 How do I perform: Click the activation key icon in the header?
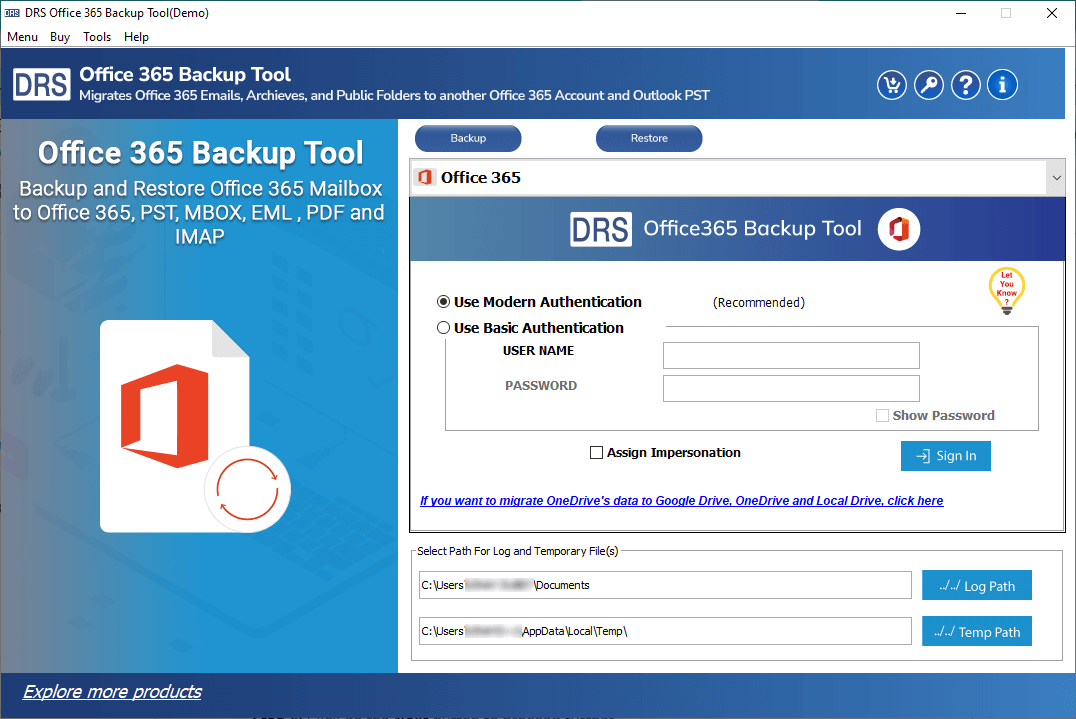(928, 85)
